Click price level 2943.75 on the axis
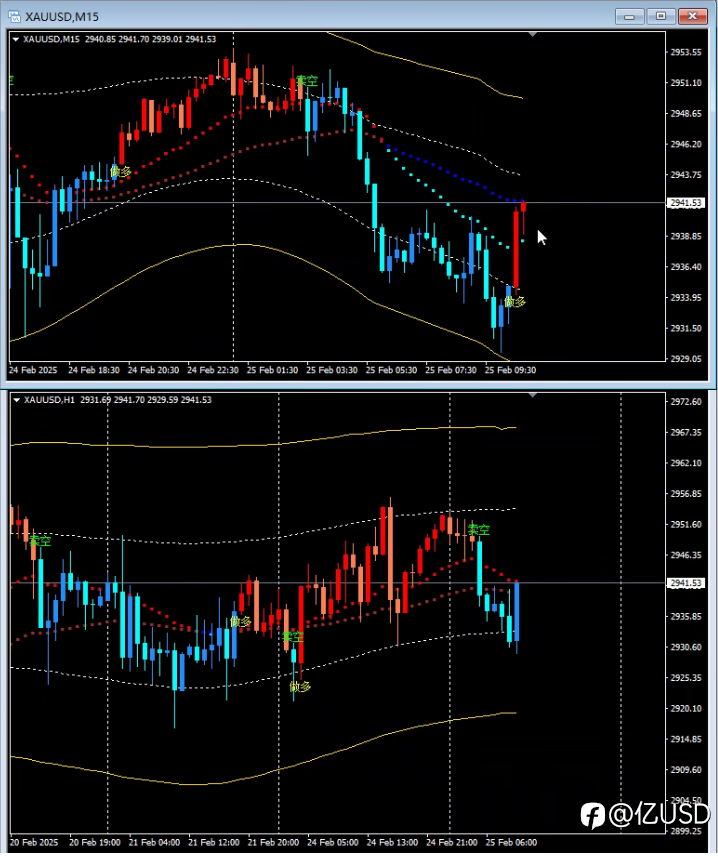The image size is (718, 859). tap(686, 175)
